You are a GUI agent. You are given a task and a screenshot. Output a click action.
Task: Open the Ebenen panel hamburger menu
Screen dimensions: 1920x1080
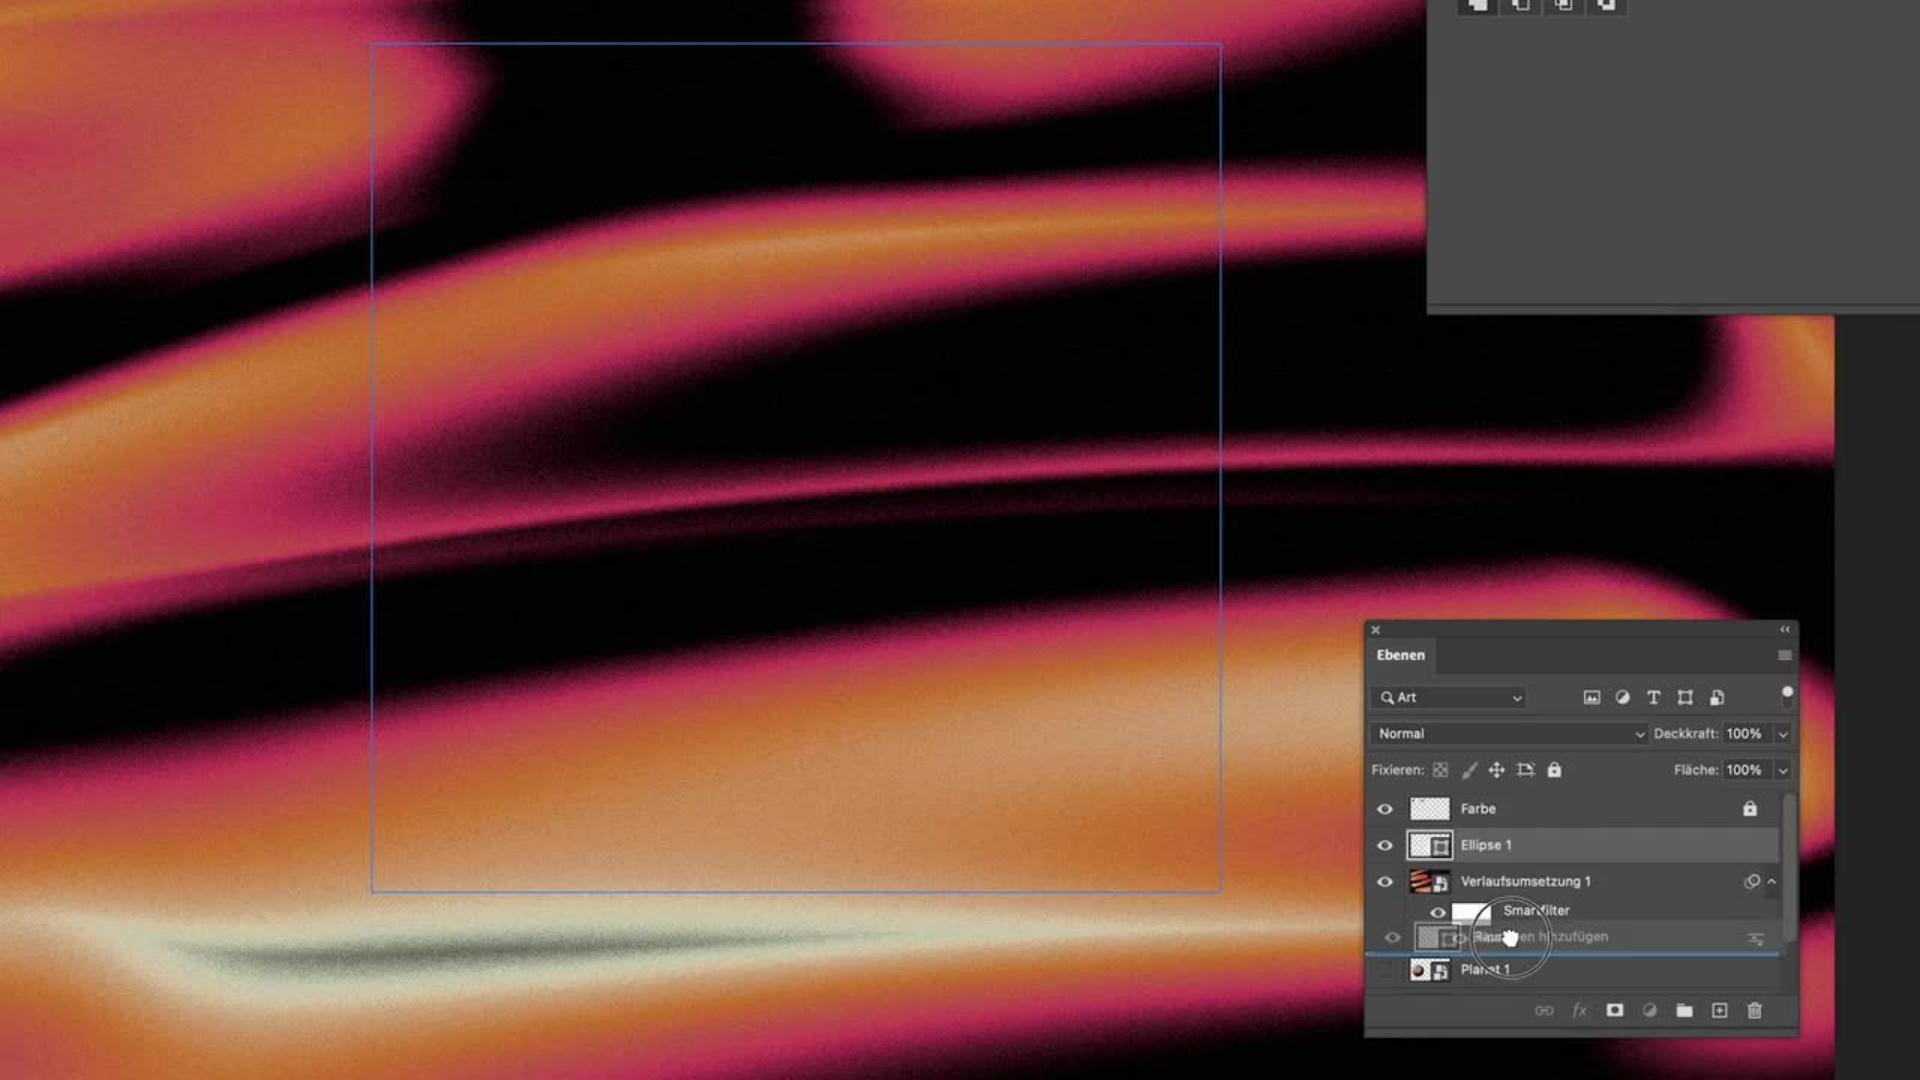1784,655
